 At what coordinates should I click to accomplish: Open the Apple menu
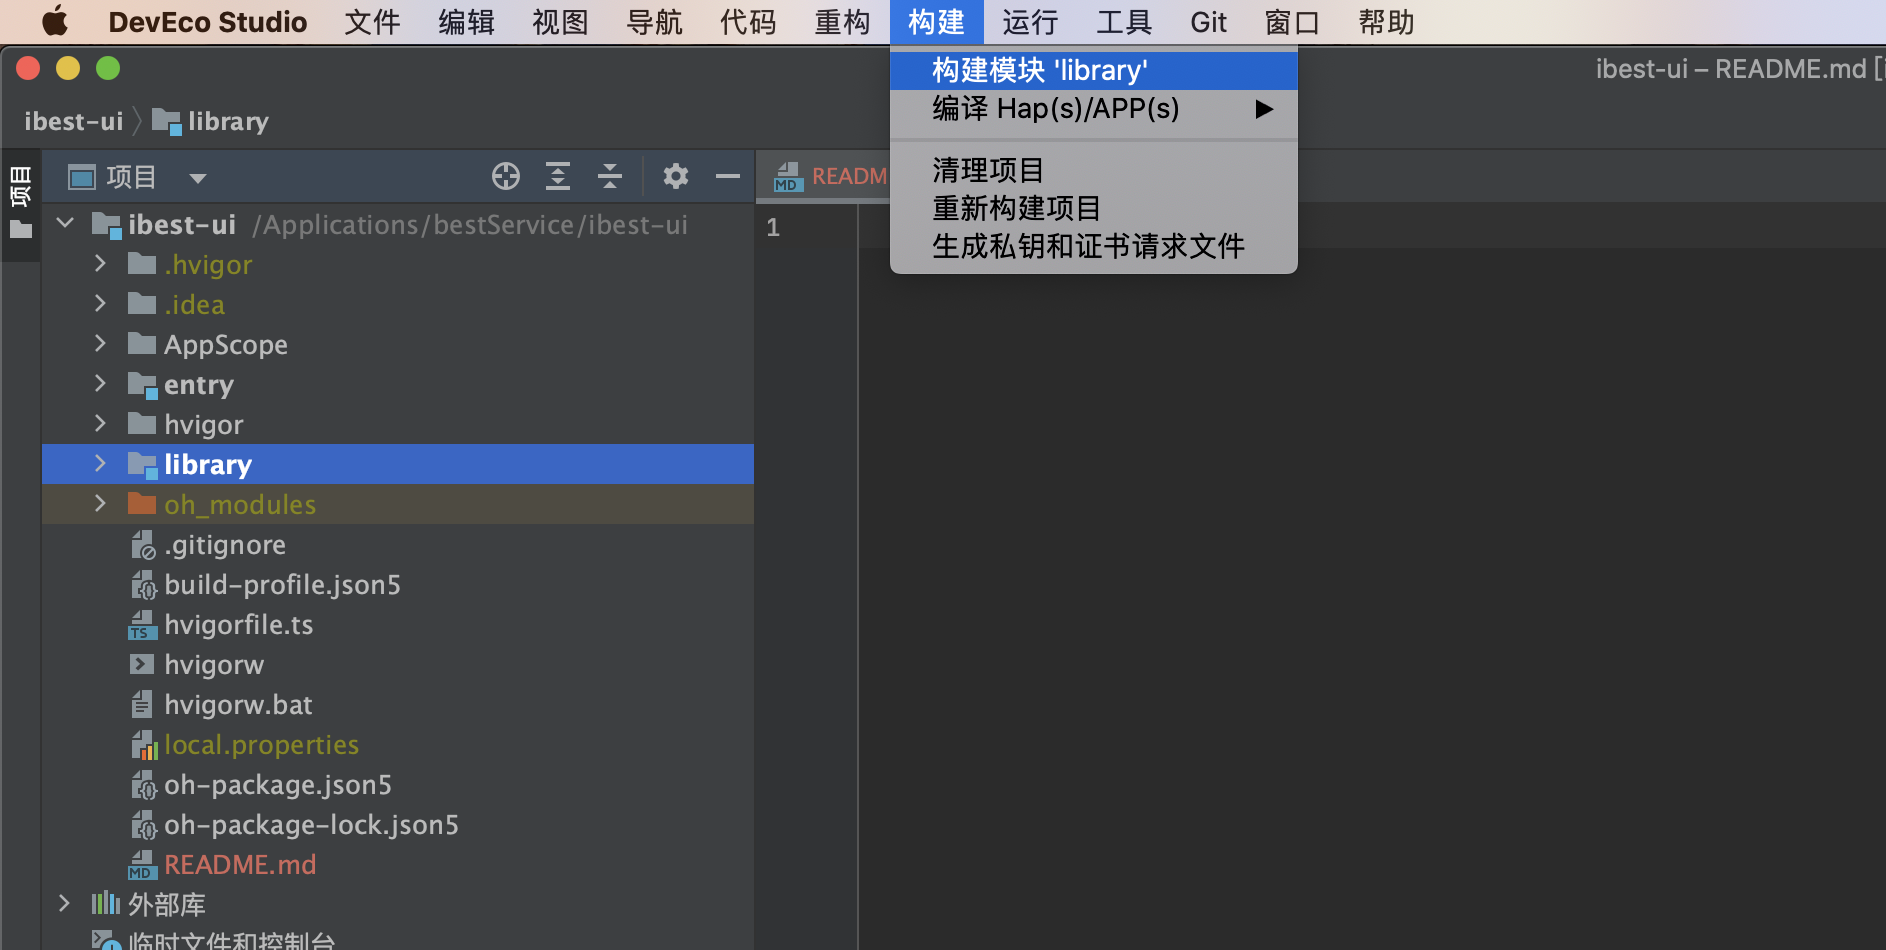(x=55, y=22)
